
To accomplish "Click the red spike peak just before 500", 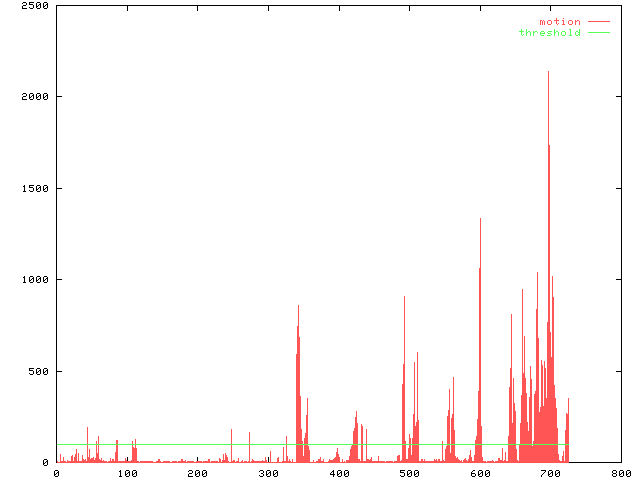I will point(404,300).
